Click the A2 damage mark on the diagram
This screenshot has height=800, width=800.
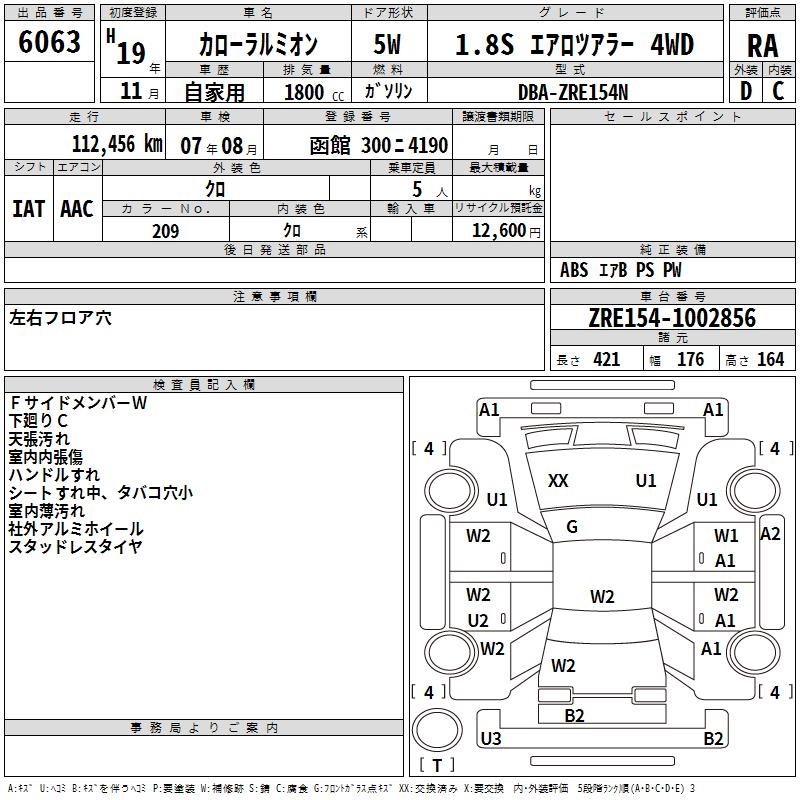(770, 534)
